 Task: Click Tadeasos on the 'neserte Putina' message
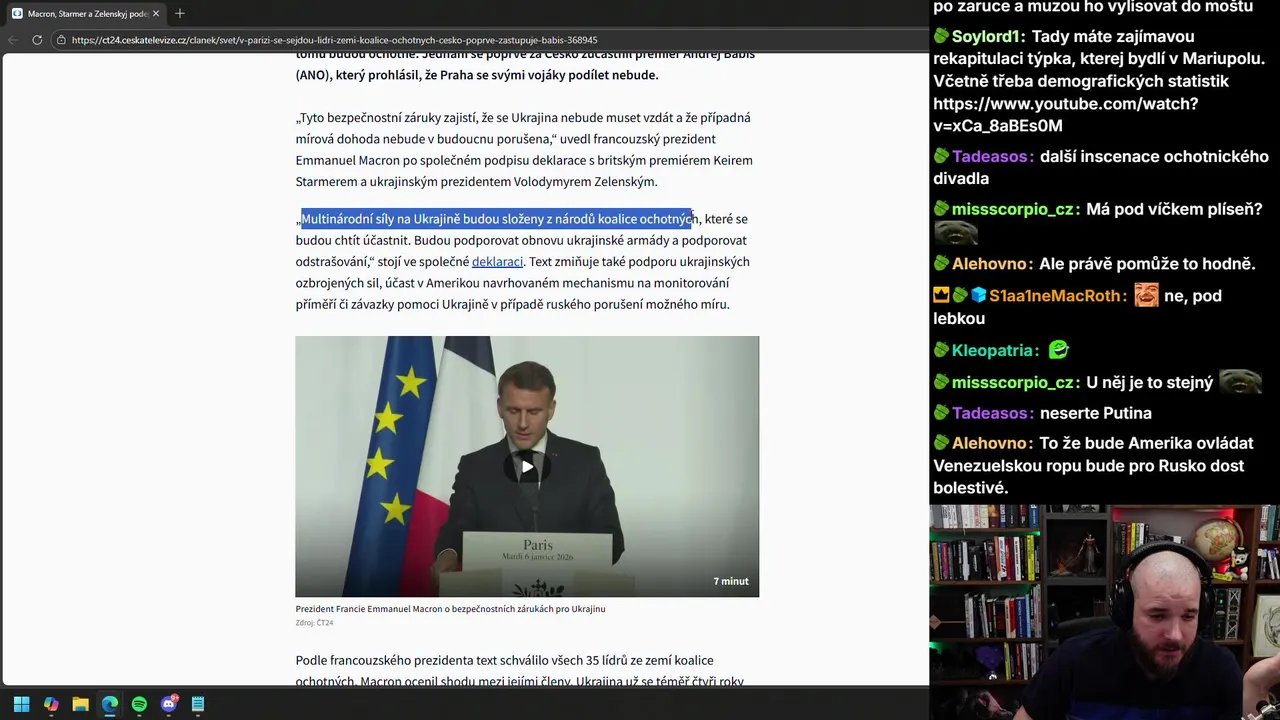tap(991, 413)
